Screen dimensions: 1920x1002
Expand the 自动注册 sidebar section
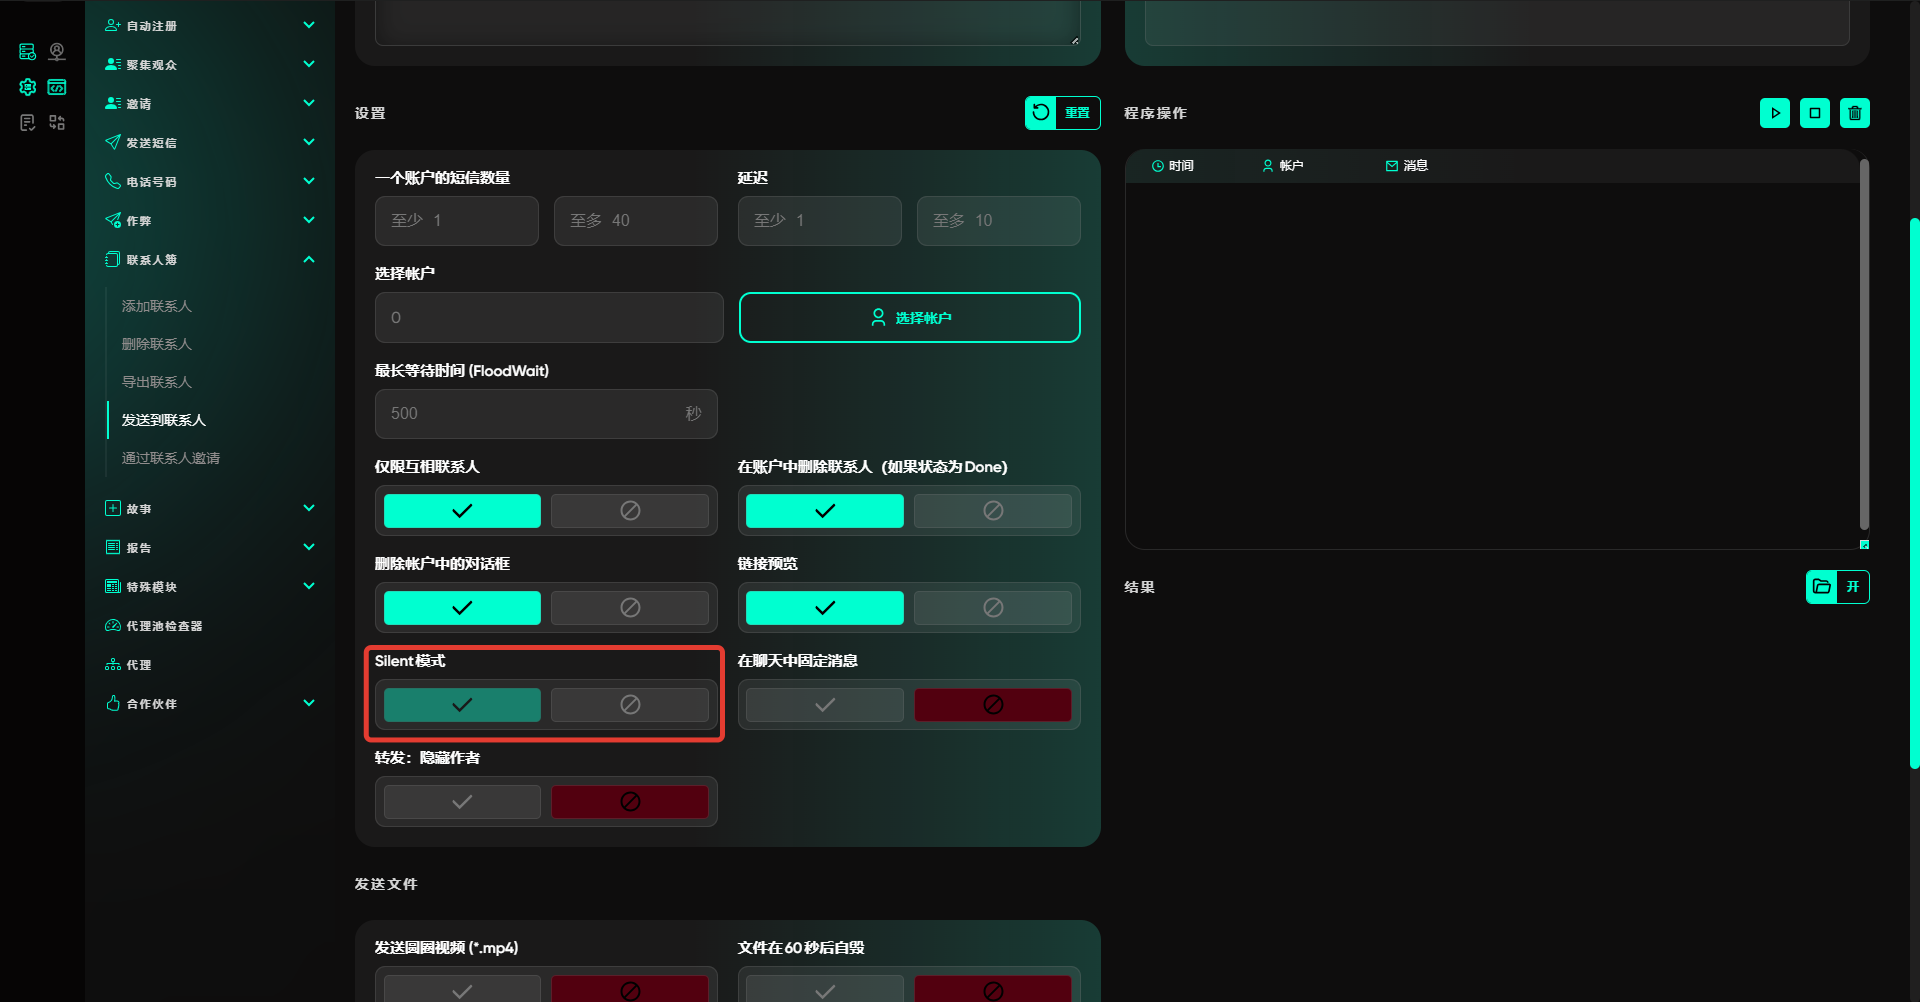click(309, 25)
